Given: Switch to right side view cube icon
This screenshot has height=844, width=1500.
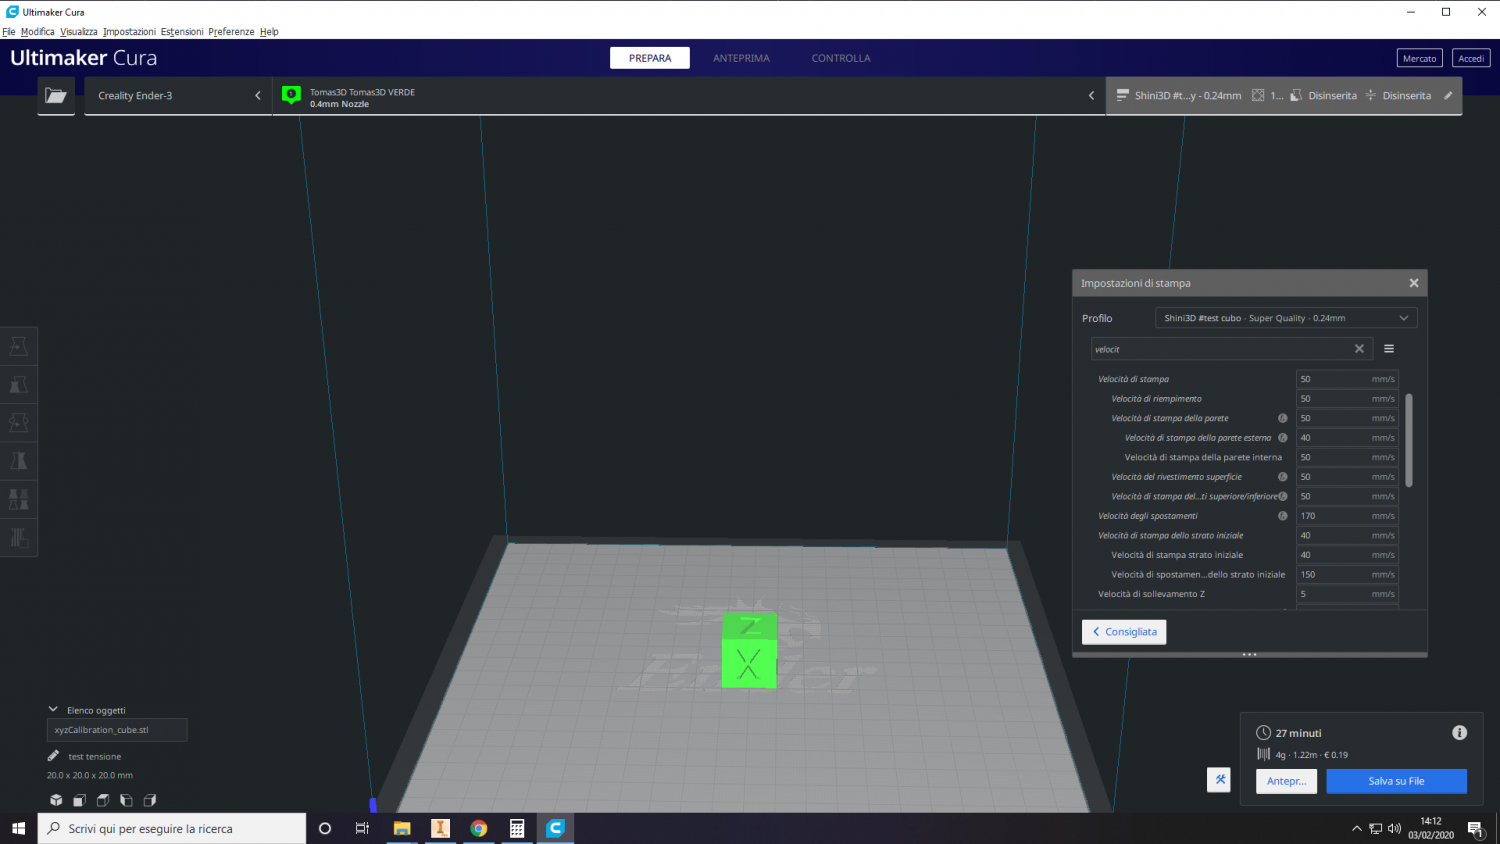Looking at the screenshot, I should (150, 800).
